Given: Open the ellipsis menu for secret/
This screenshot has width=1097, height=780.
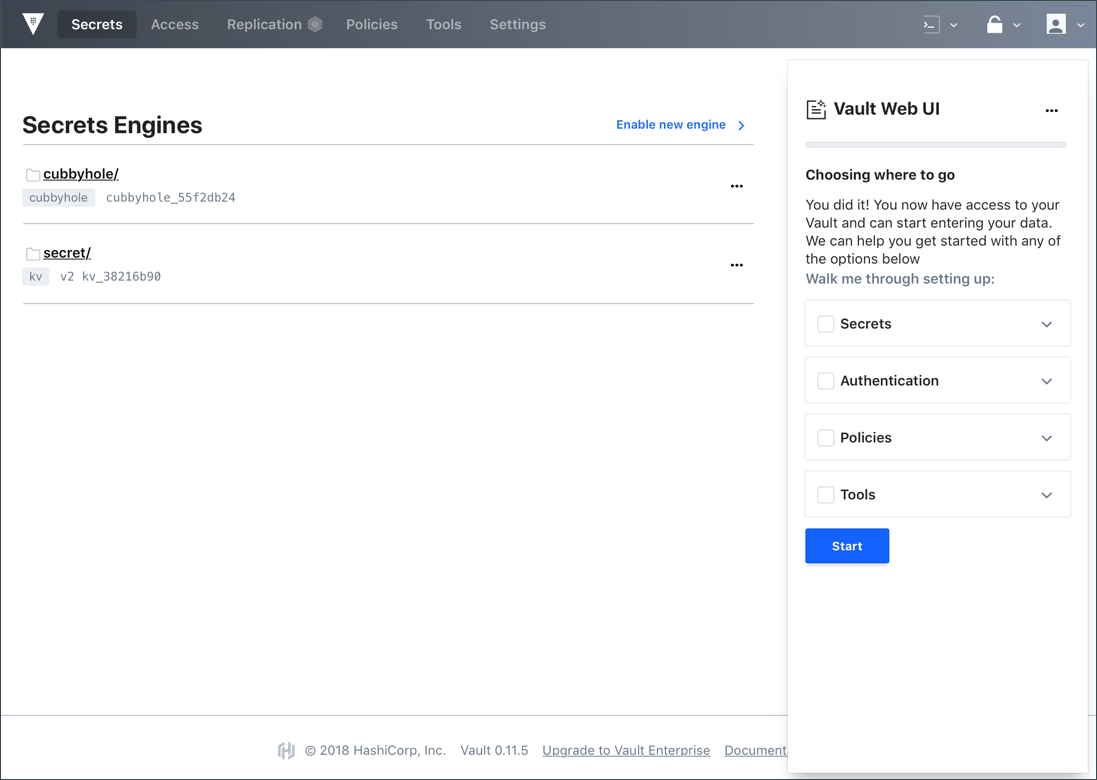Looking at the screenshot, I should (x=737, y=265).
